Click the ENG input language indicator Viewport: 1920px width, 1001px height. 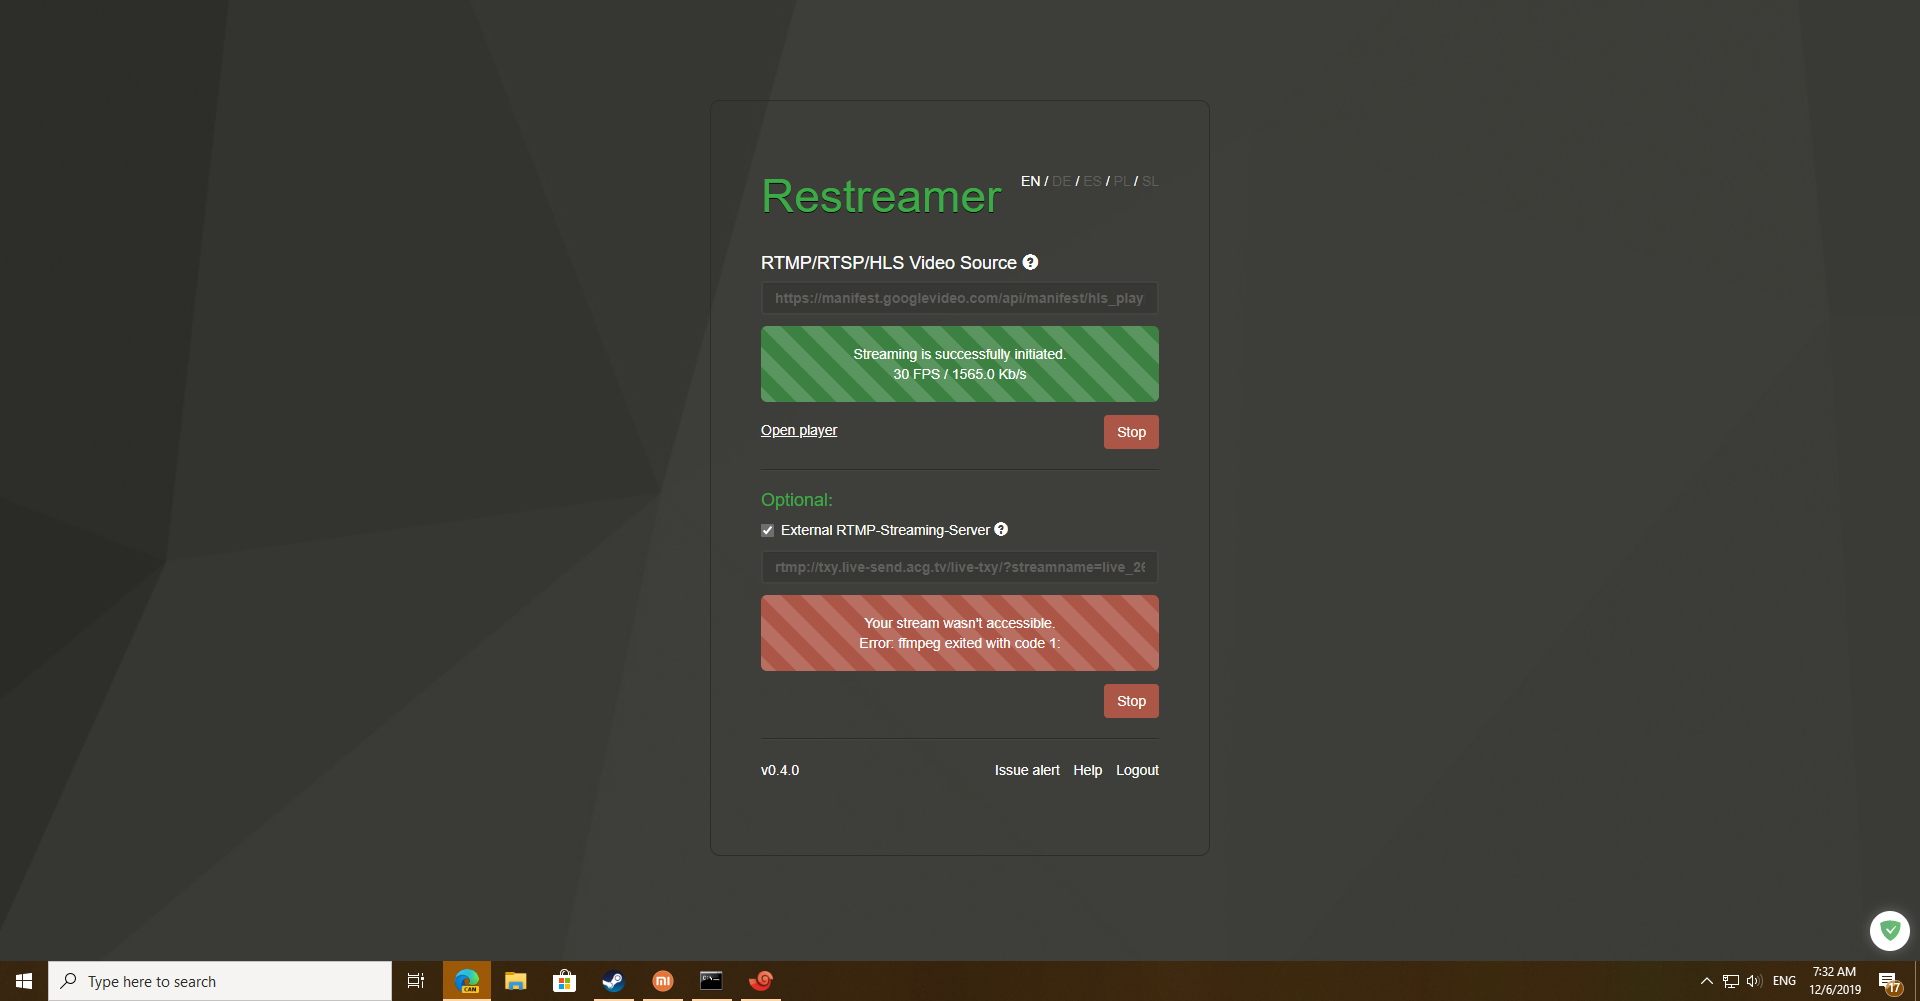[x=1784, y=981]
